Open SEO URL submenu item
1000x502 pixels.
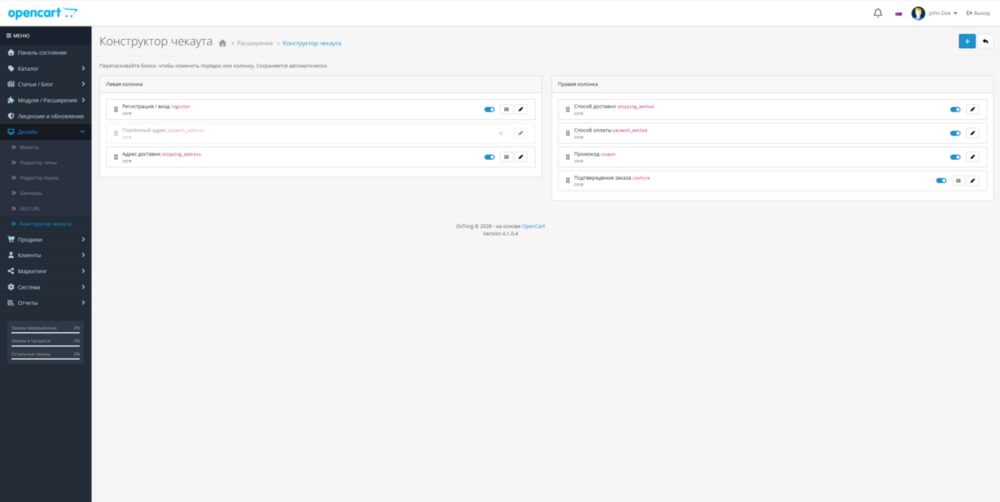coord(46,209)
